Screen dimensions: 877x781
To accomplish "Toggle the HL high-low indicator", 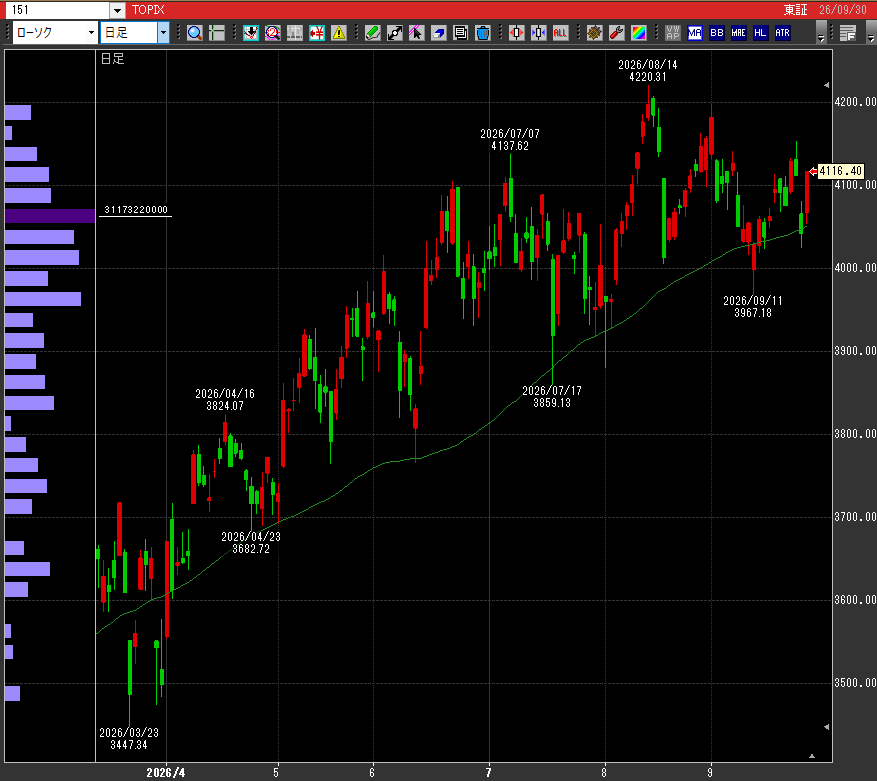I will (760, 33).
